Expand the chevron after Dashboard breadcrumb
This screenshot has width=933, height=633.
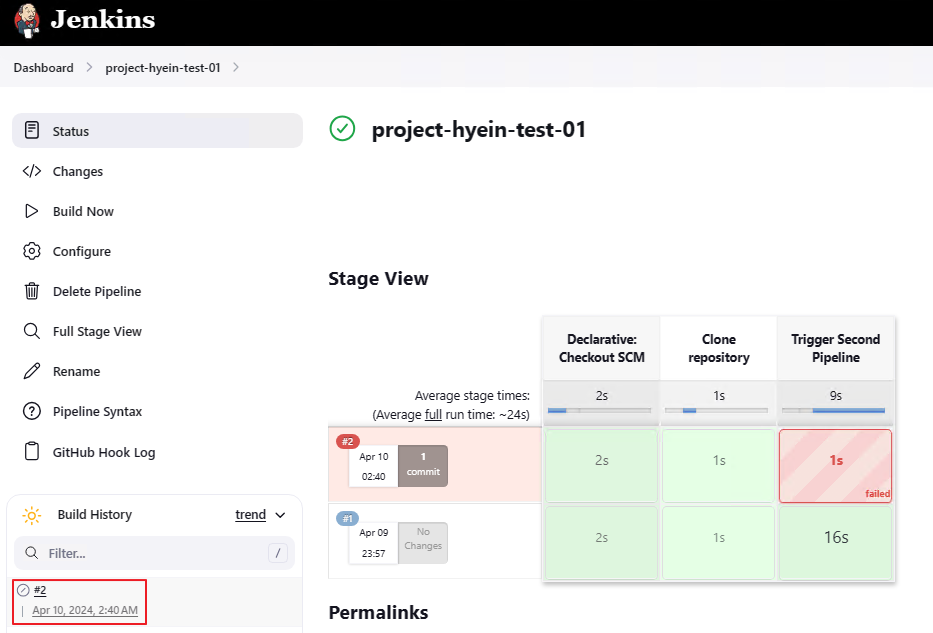(89, 67)
